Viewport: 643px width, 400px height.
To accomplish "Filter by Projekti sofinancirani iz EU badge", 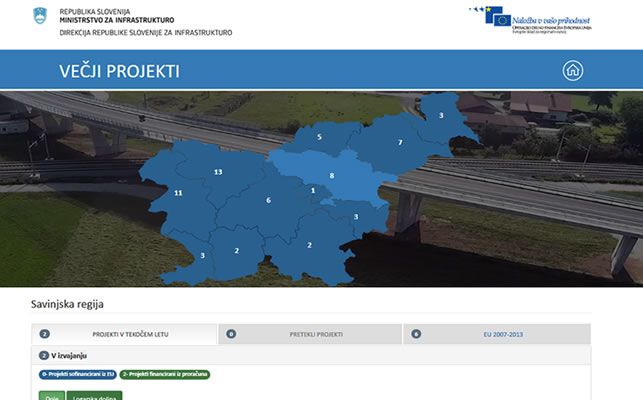I will click(x=77, y=375).
